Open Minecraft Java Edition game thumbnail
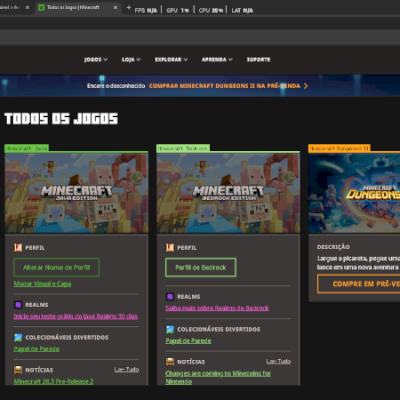 (x=76, y=193)
